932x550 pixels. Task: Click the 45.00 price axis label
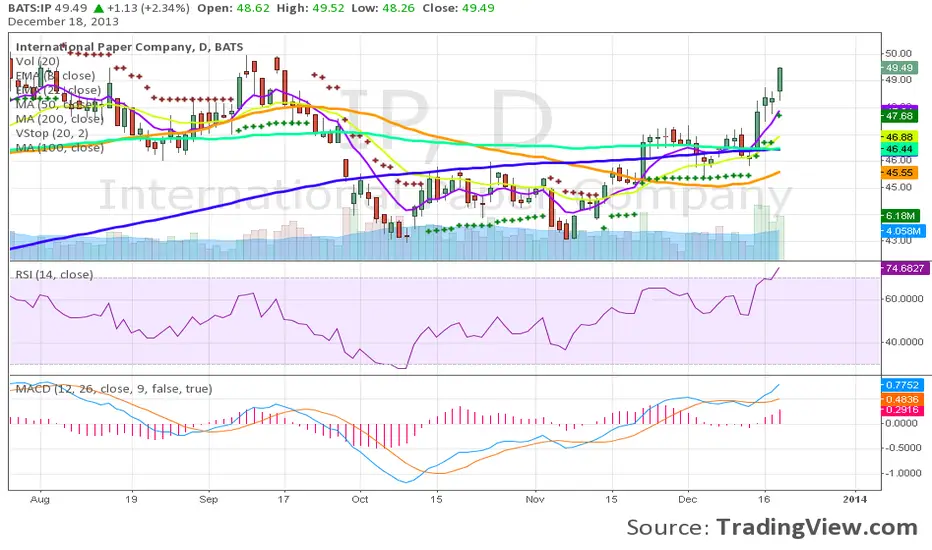click(899, 187)
